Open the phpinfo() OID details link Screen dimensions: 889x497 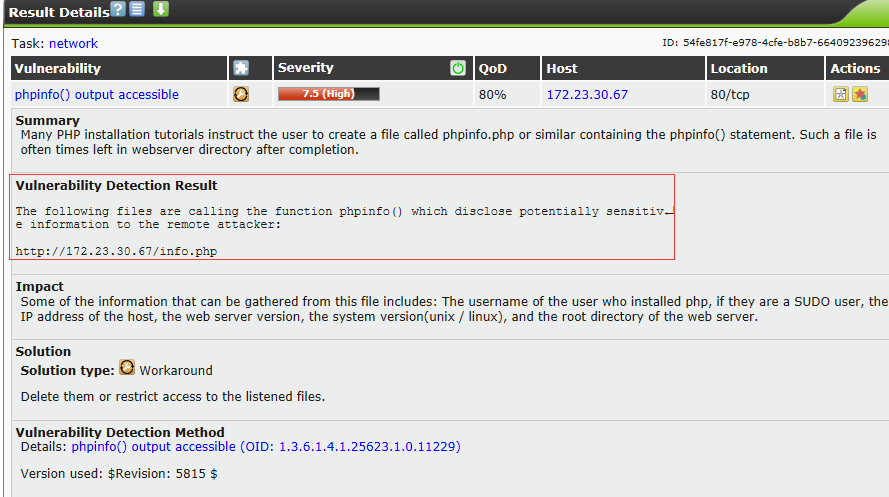coord(266,447)
